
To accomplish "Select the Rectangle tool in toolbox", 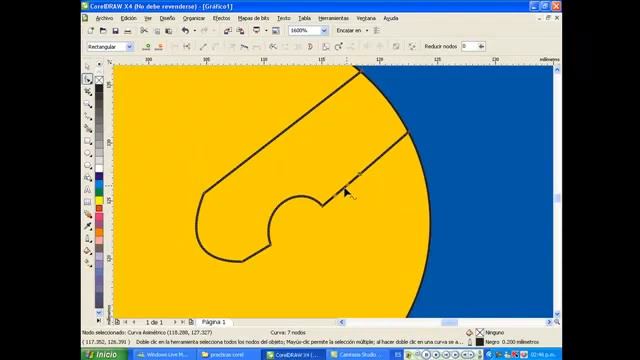I will click(x=87, y=141).
